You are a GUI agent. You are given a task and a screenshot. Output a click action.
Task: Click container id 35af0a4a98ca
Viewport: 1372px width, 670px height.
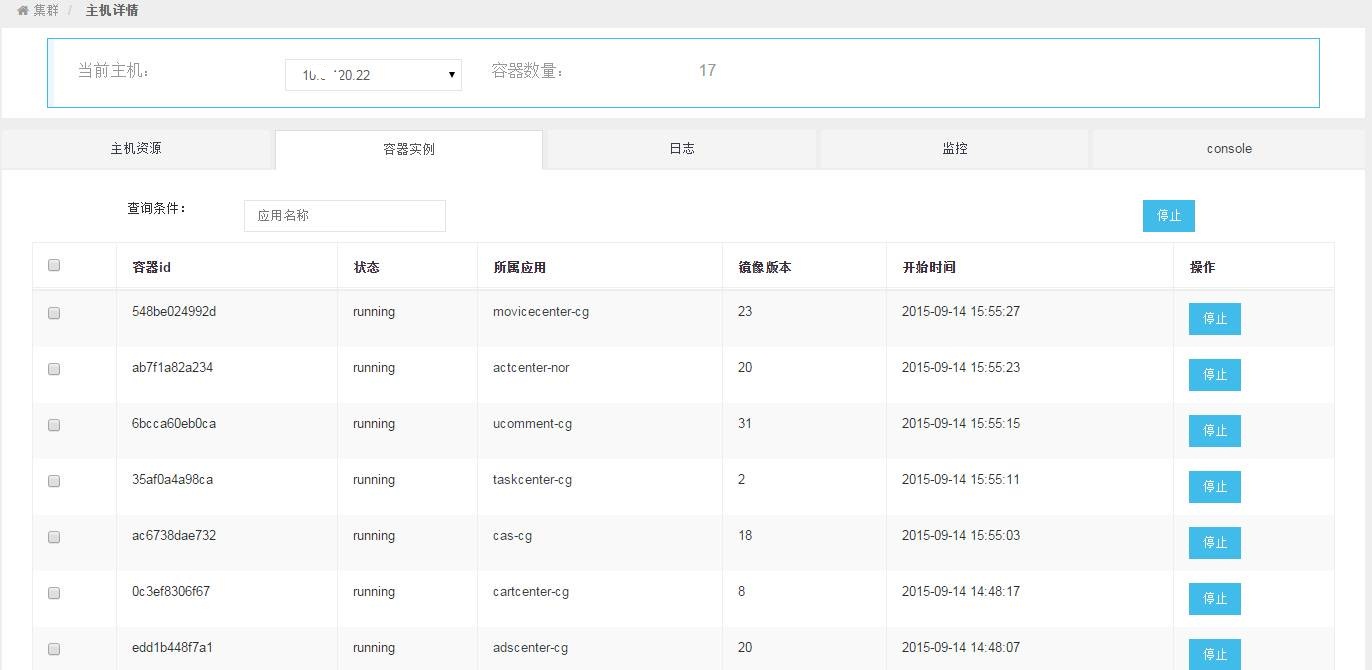pos(172,480)
